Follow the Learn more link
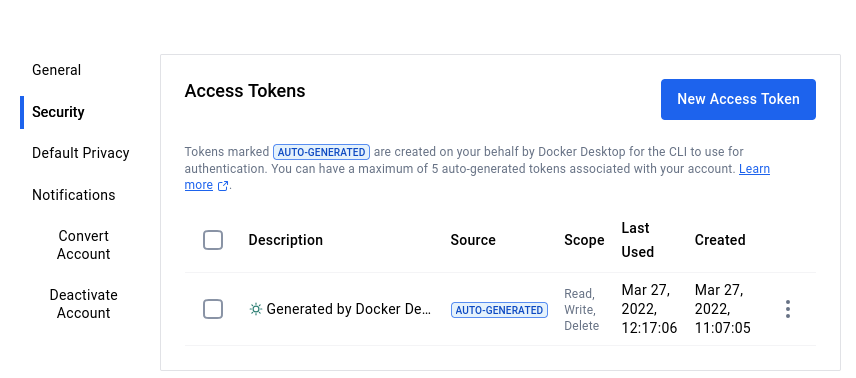This screenshot has height=378, width=856. tap(754, 169)
